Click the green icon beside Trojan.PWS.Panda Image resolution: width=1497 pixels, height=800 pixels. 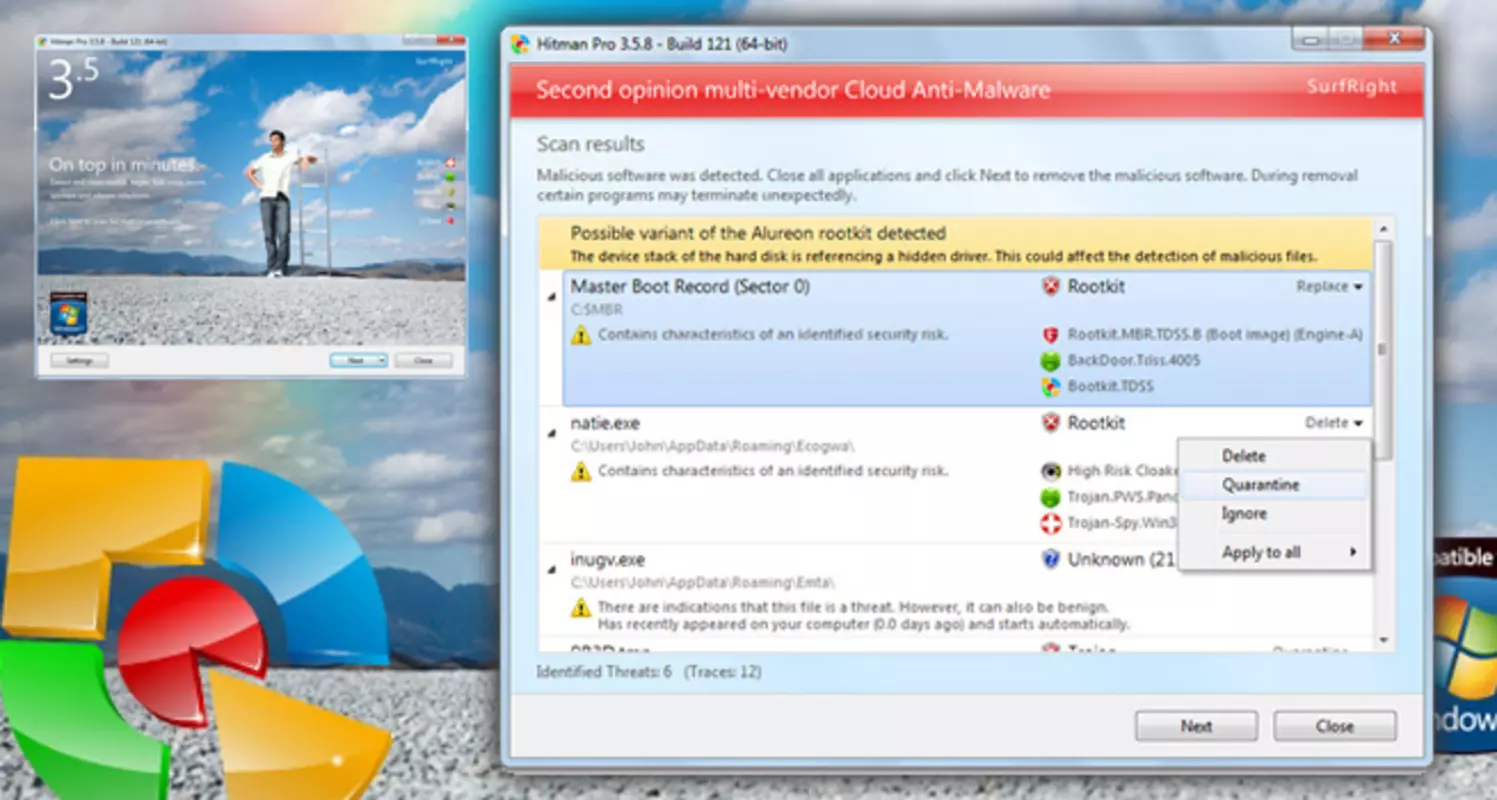click(x=1050, y=497)
